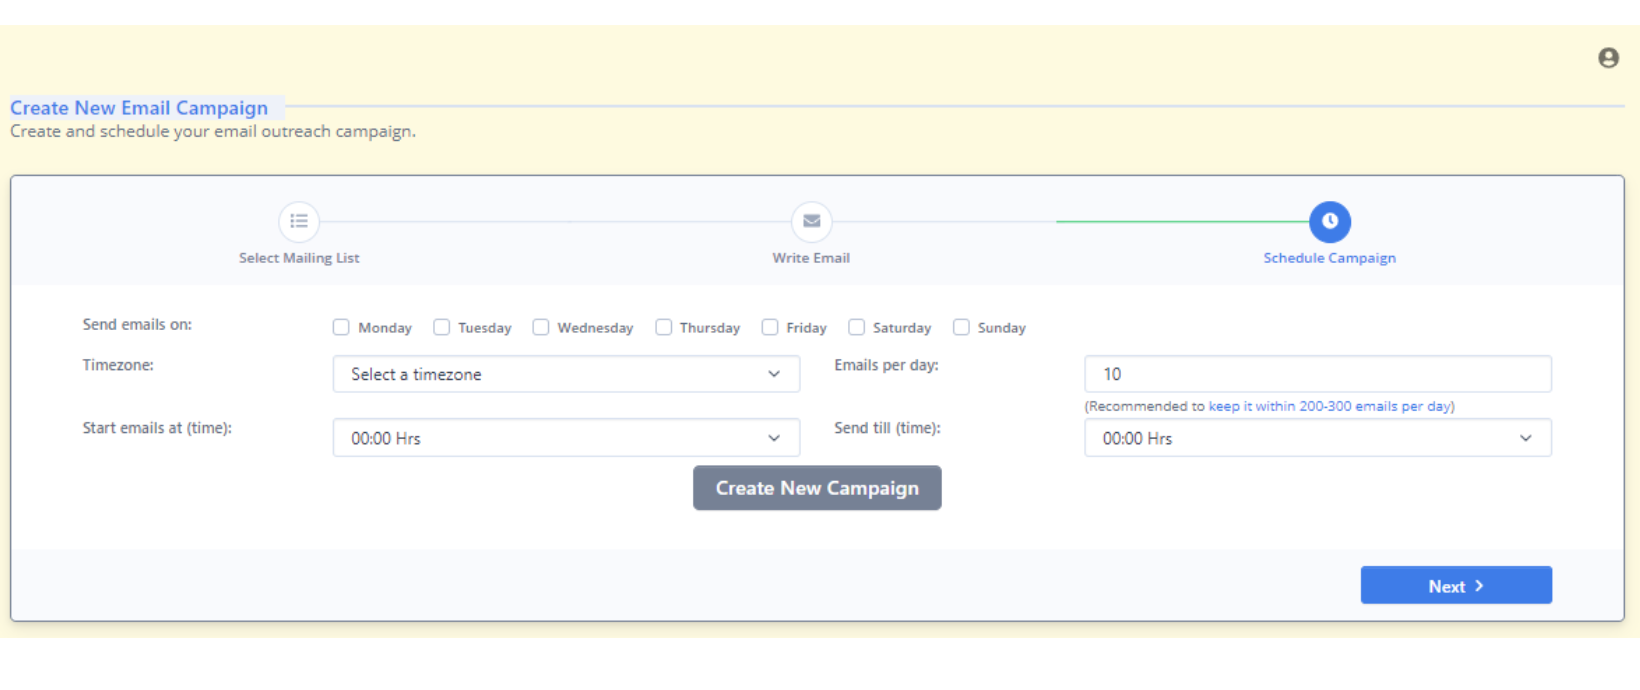This screenshot has height=690, width=1640.
Task: Click the Emails per day input field
Action: (x=1318, y=374)
